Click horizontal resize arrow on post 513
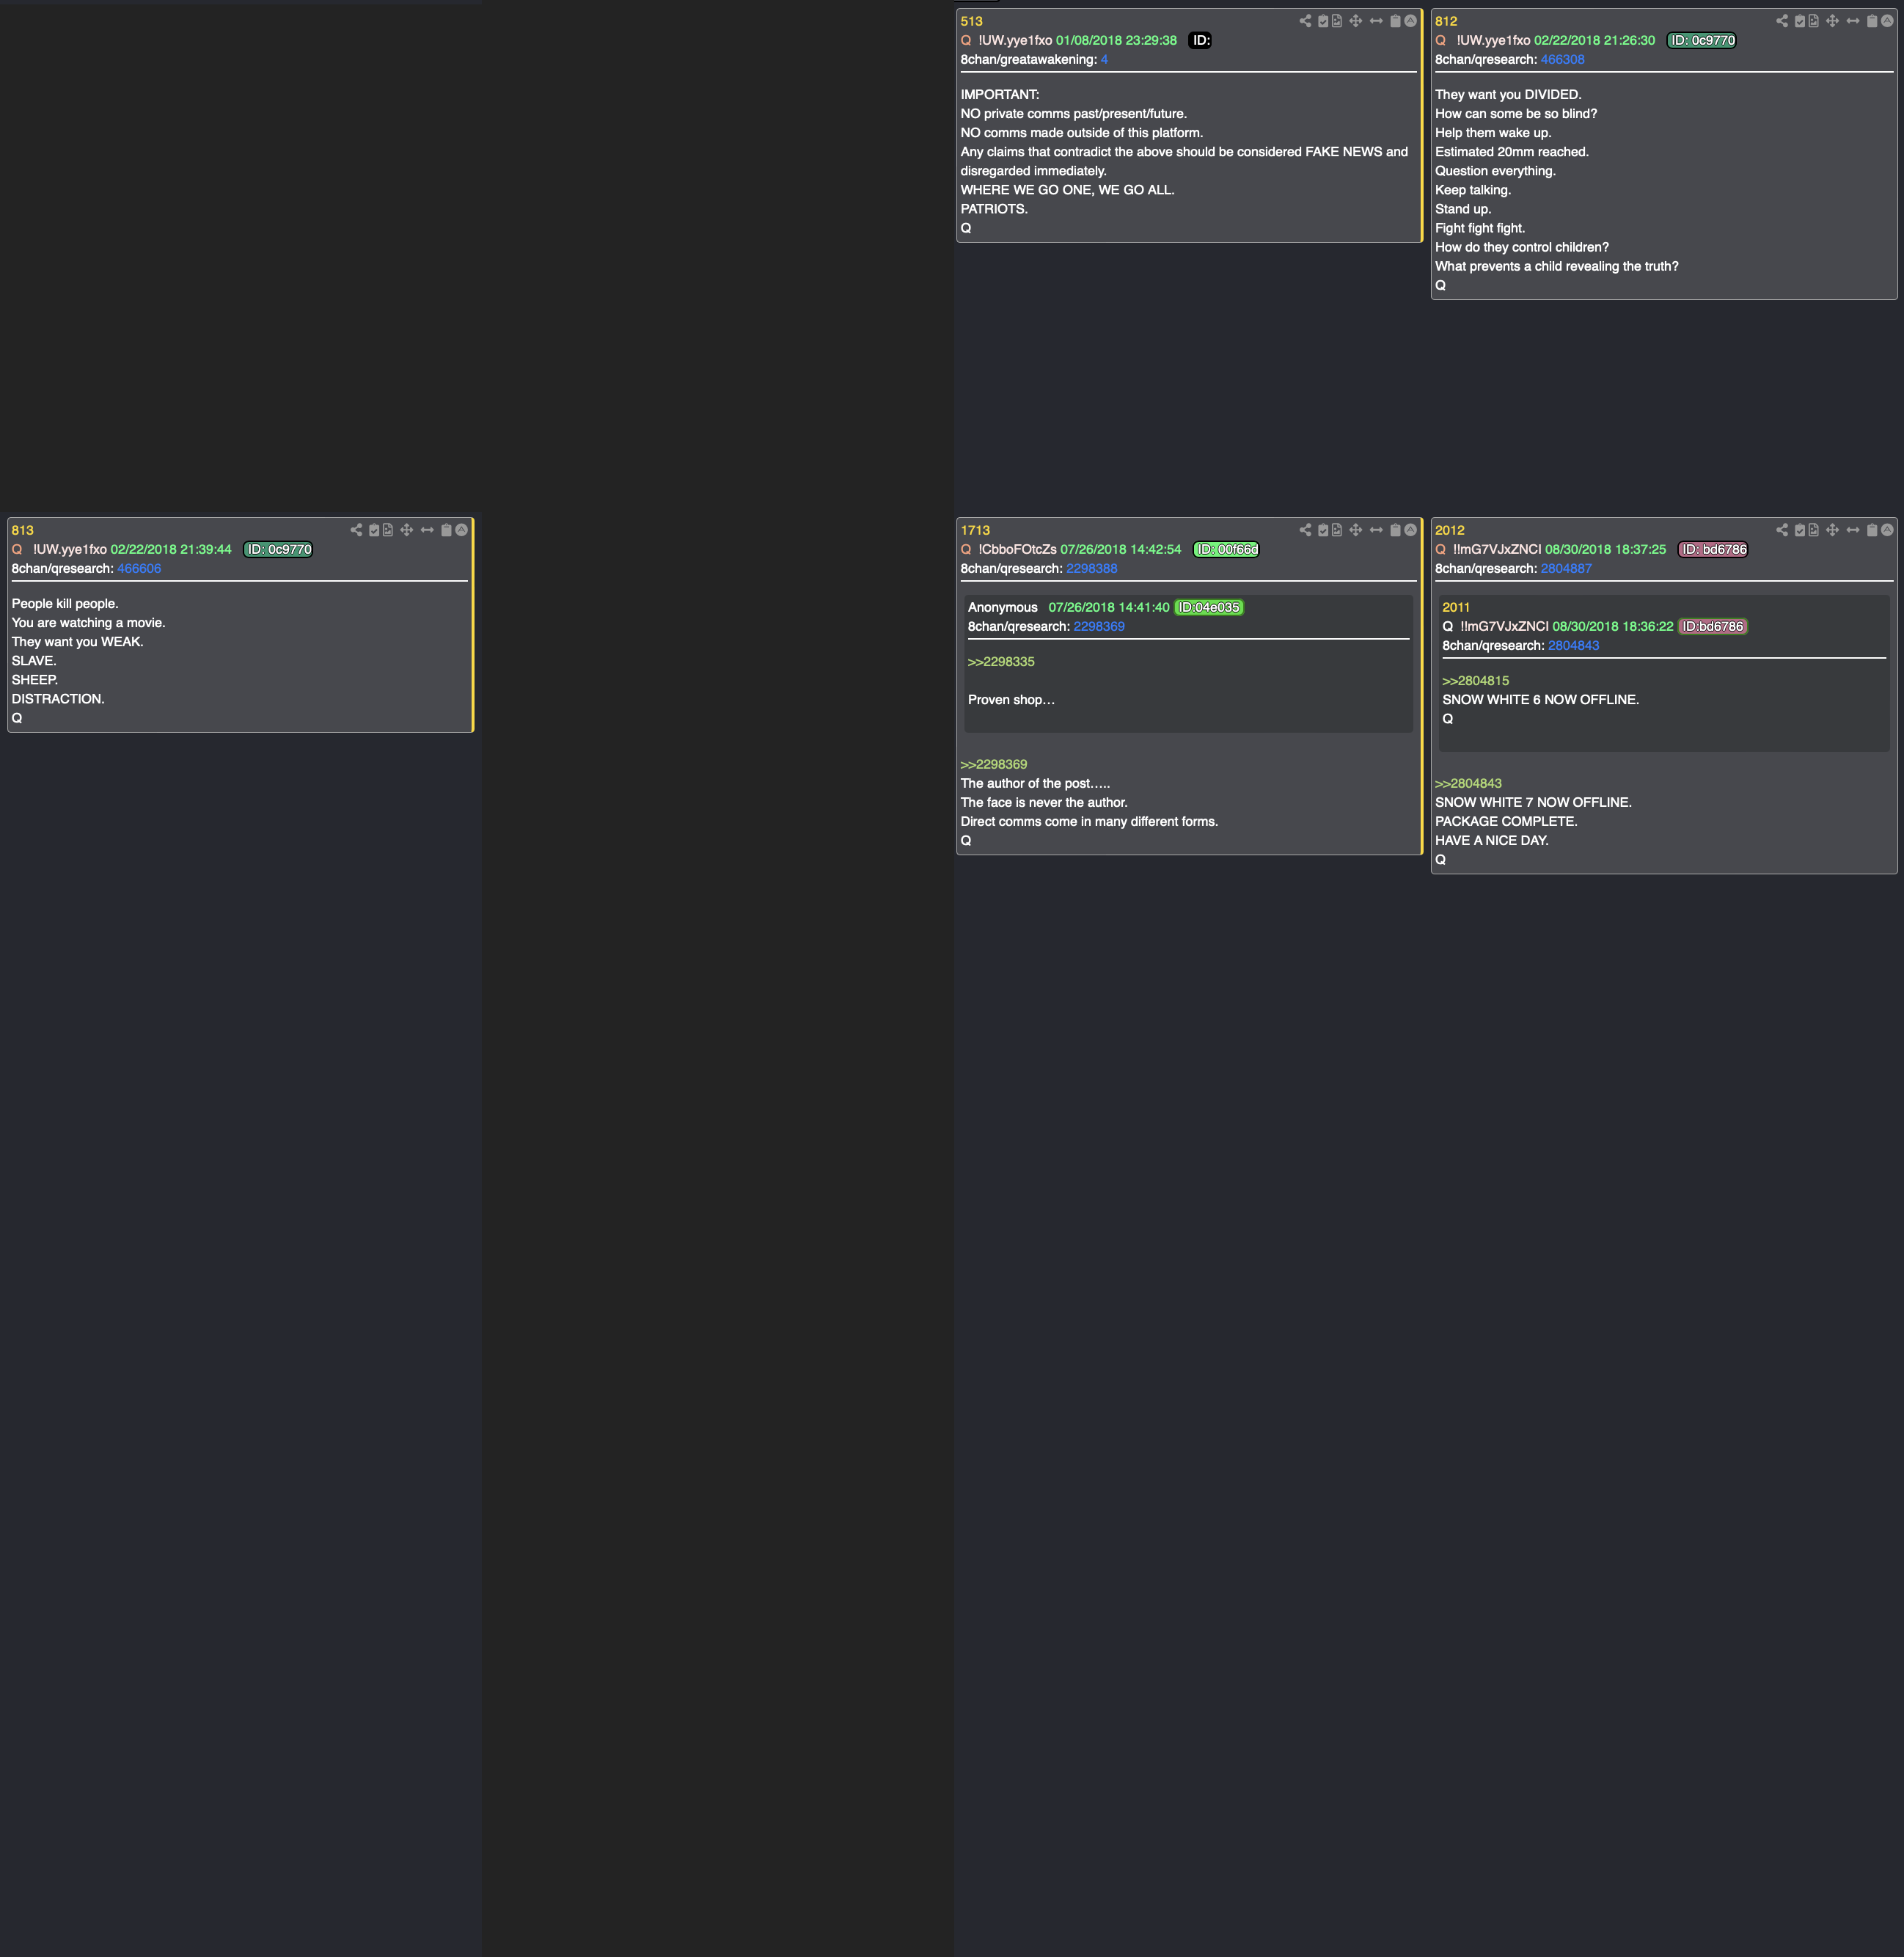 1376,21
